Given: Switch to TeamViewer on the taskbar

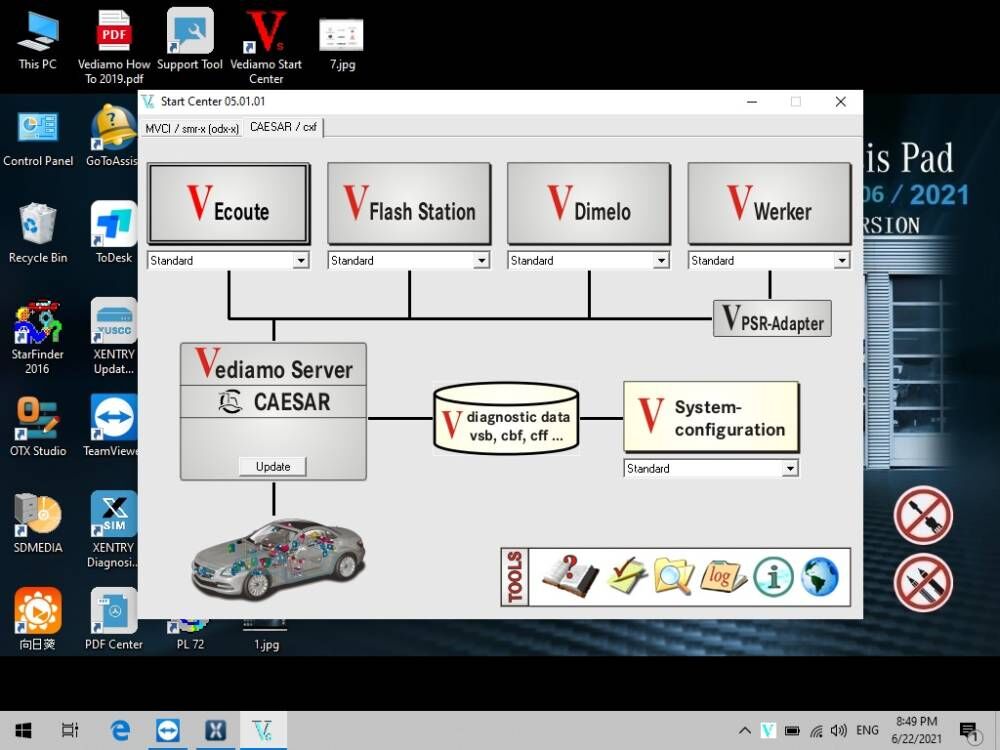Looking at the screenshot, I should click(x=168, y=730).
